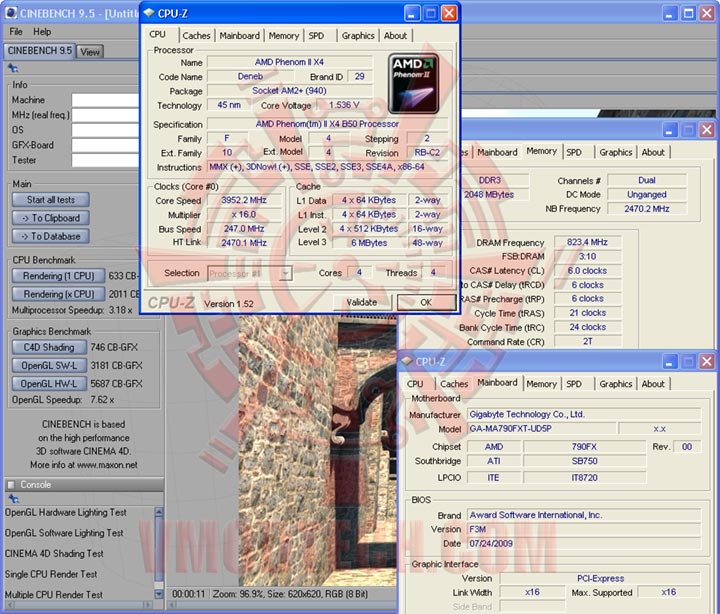Click the Core Speed 3952.2 MHz value

(244, 200)
